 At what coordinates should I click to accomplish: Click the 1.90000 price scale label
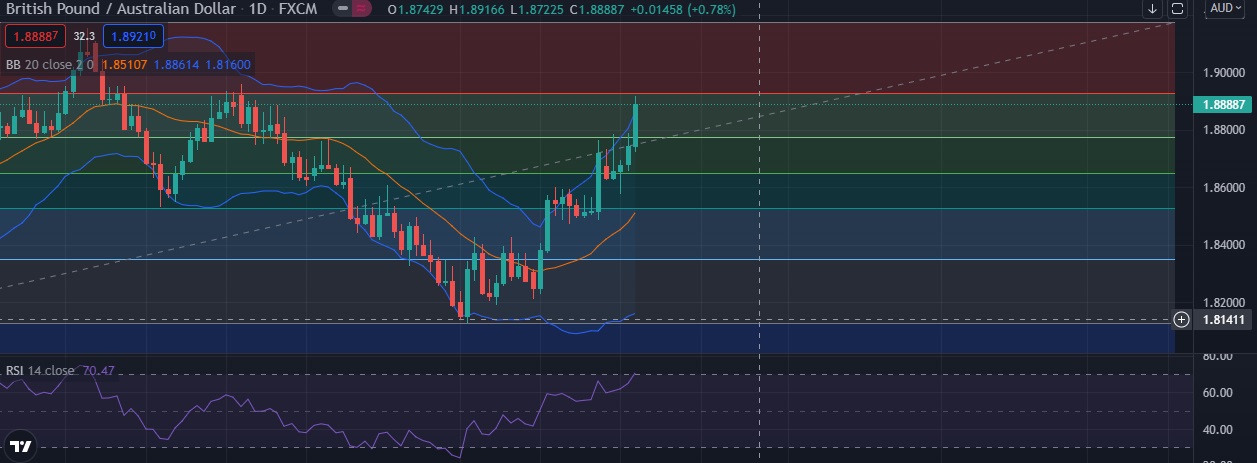click(x=1223, y=73)
